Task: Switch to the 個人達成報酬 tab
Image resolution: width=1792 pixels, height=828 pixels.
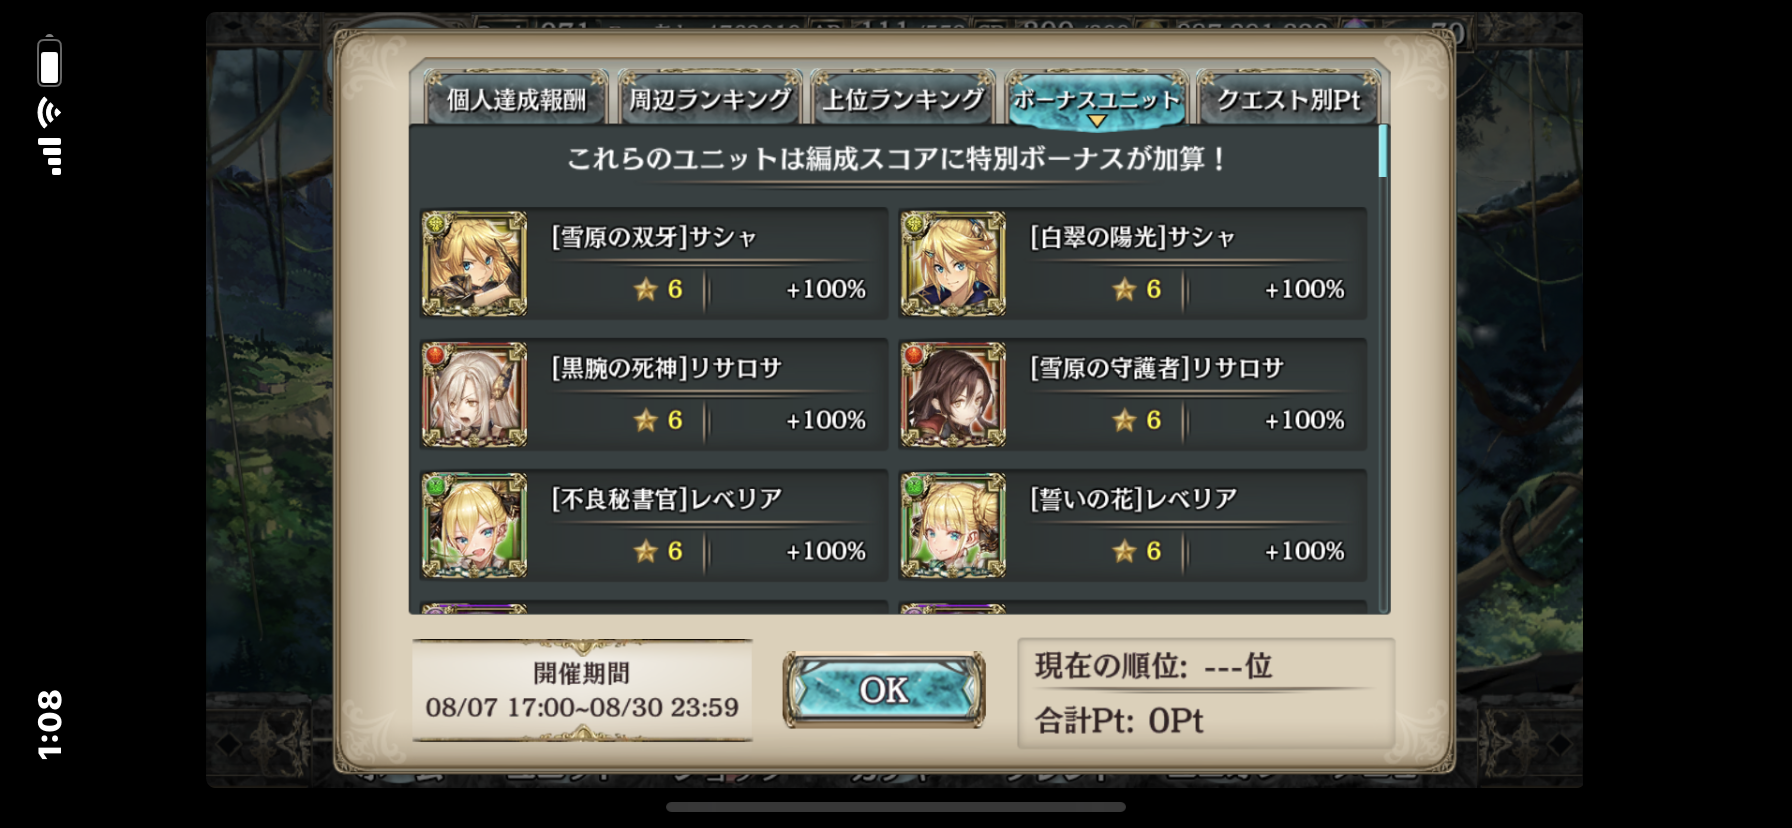Action: tap(516, 99)
